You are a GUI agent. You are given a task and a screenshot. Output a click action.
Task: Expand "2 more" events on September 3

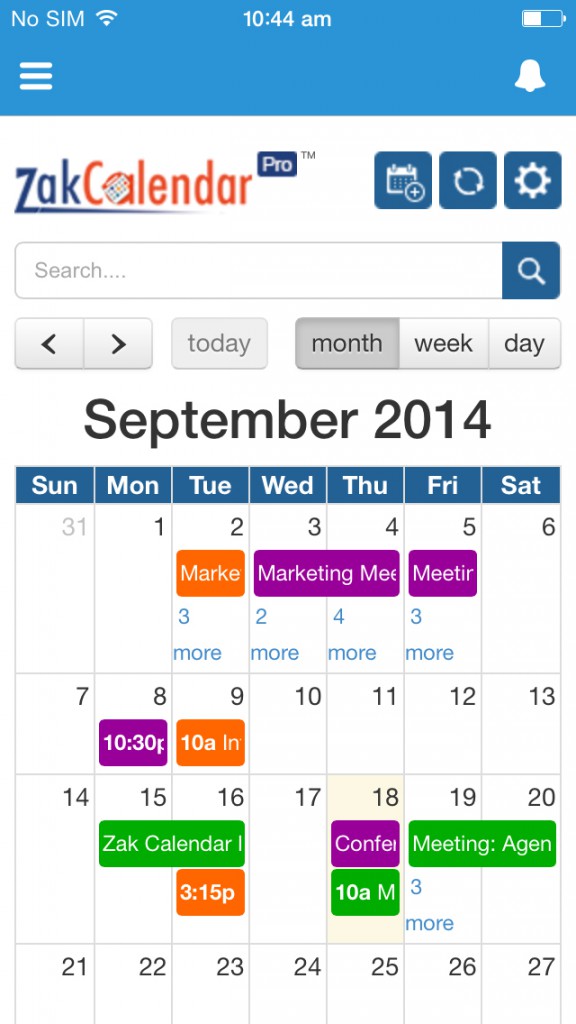[275, 634]
